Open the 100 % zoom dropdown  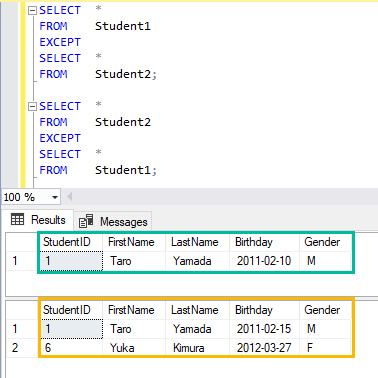(x=55, y=197)
